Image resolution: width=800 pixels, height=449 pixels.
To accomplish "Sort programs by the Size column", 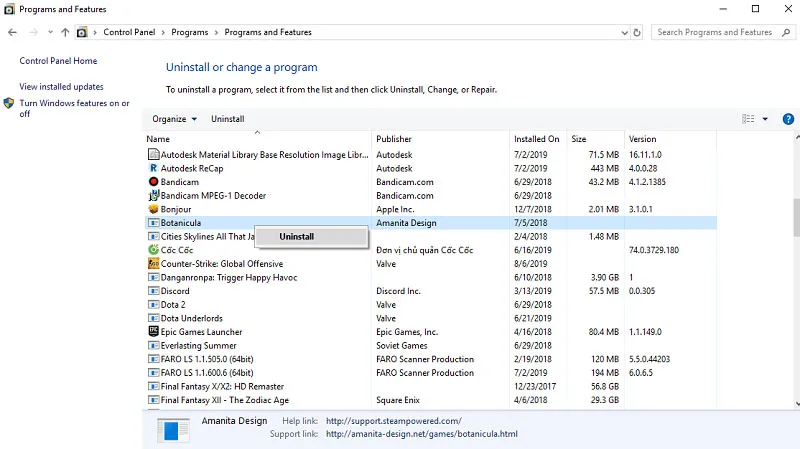I will (x=579, y=139).
